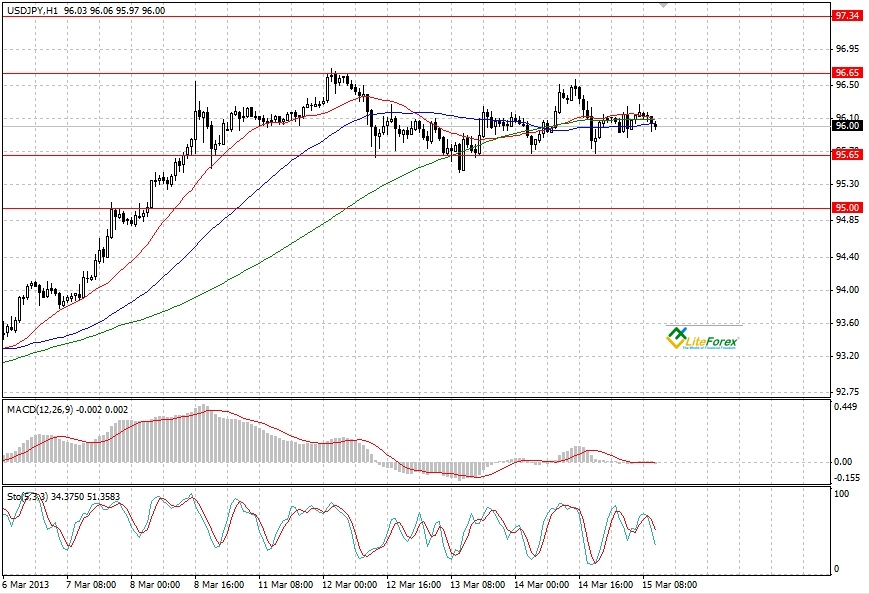Select the 97.34 red price level label
Image resolution: width=869 pixels, height=594 pixels.
(x=847, y=16)
